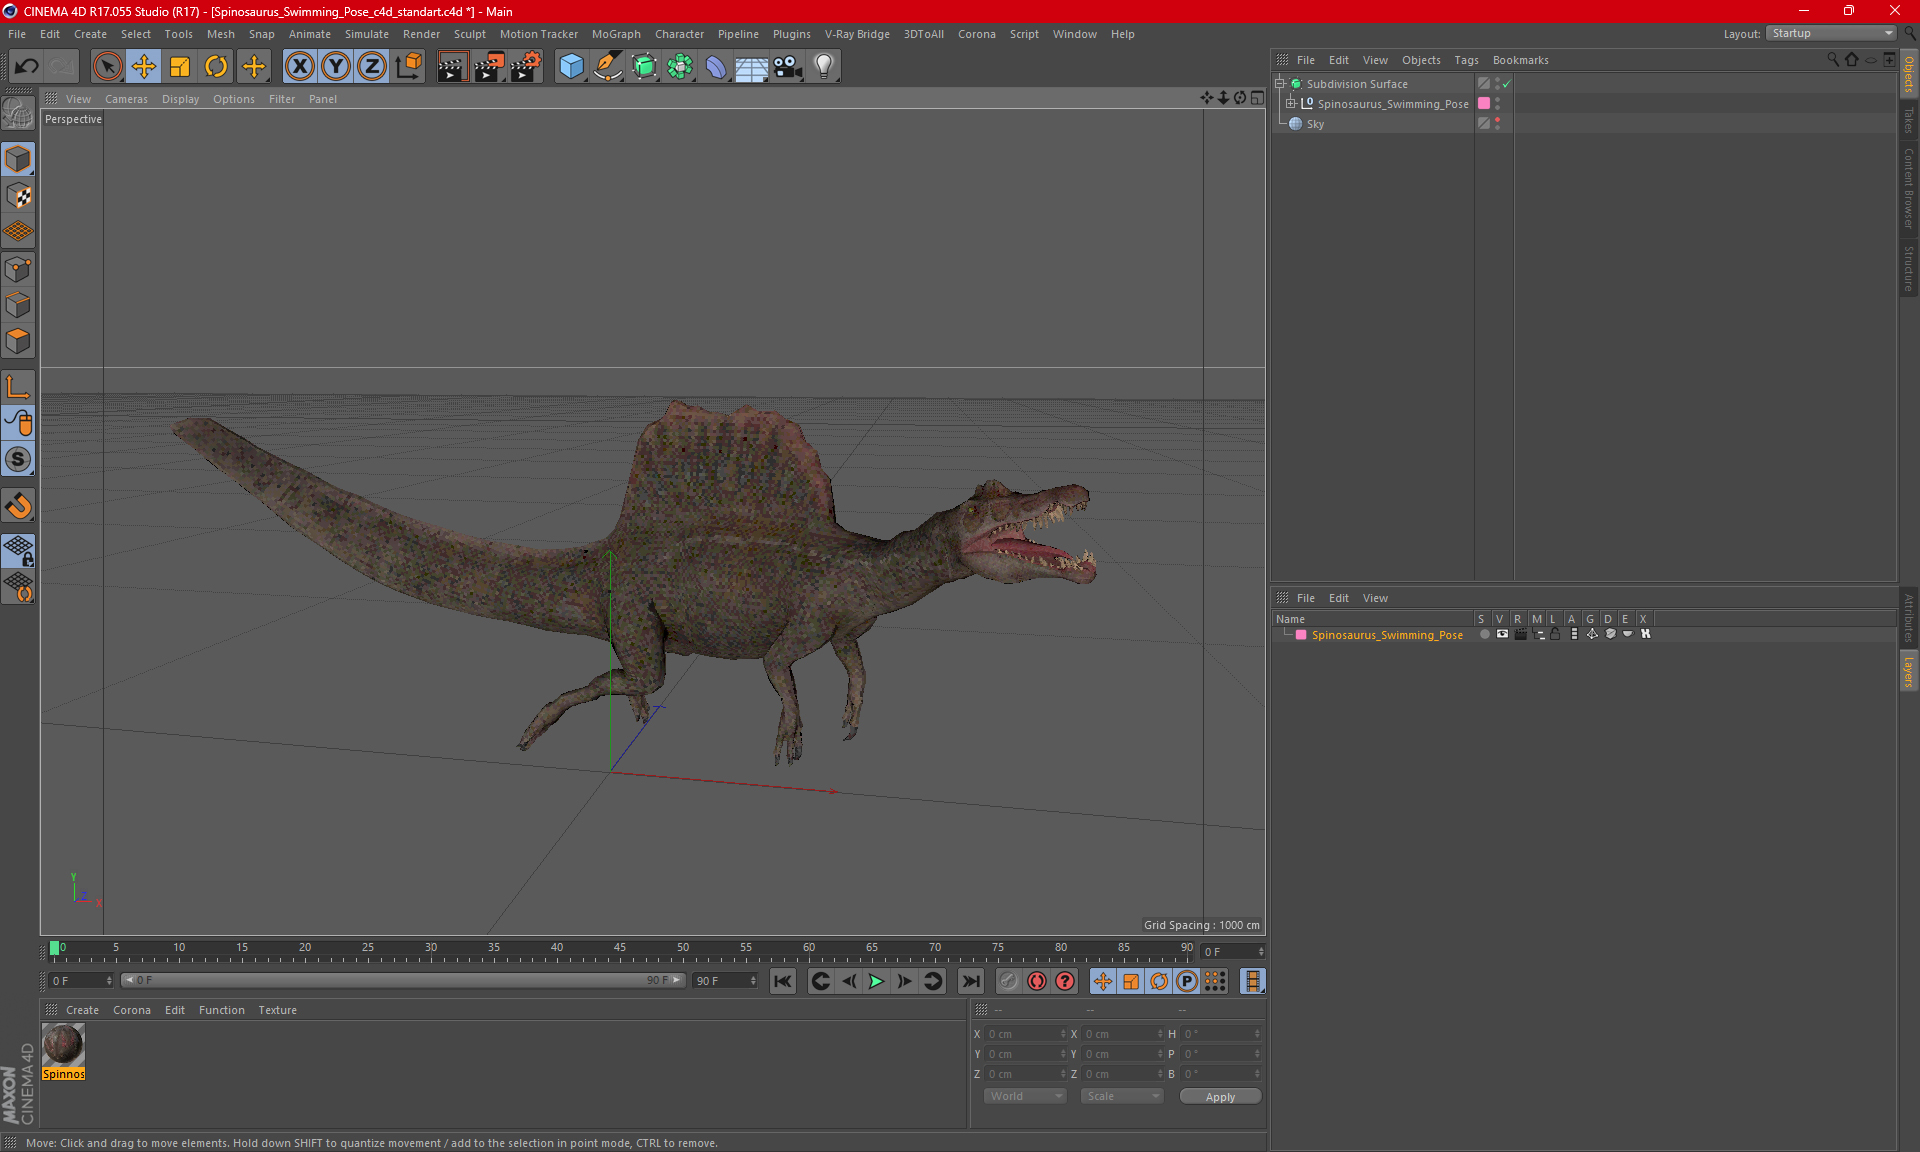Open the File menu in menu bar
Viewport: 1920px width, 1152px height.
(17, 34)
